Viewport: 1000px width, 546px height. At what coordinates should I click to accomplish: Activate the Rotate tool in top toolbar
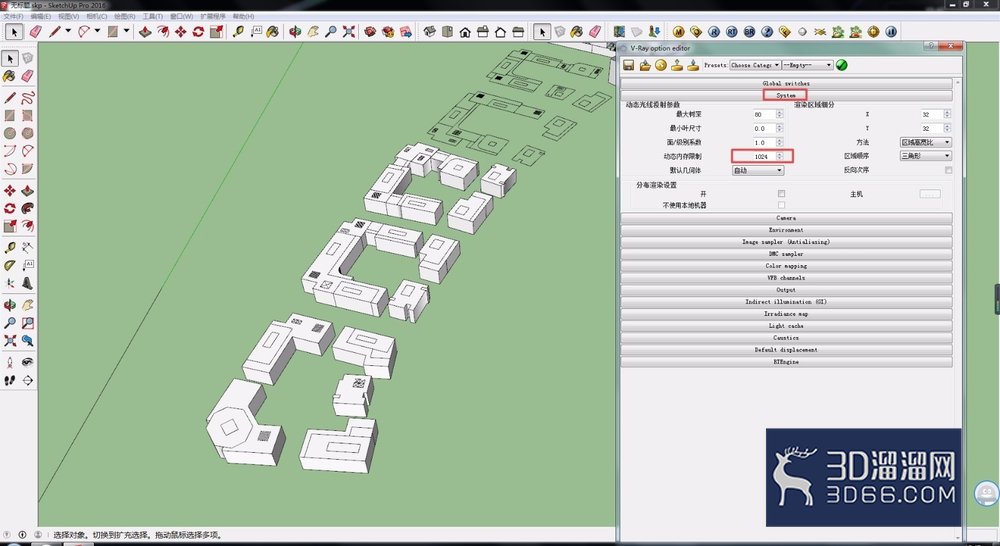(198, 31)
